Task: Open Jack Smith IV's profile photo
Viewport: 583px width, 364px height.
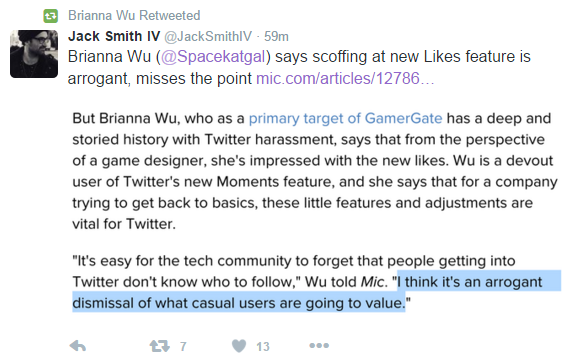Action: click(x=34, y=54)
